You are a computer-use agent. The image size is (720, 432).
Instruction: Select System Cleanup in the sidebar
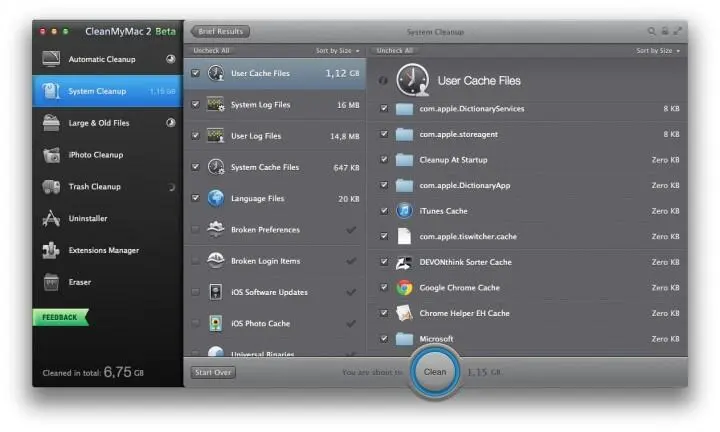pyautogui.click(x=108, y=91)
